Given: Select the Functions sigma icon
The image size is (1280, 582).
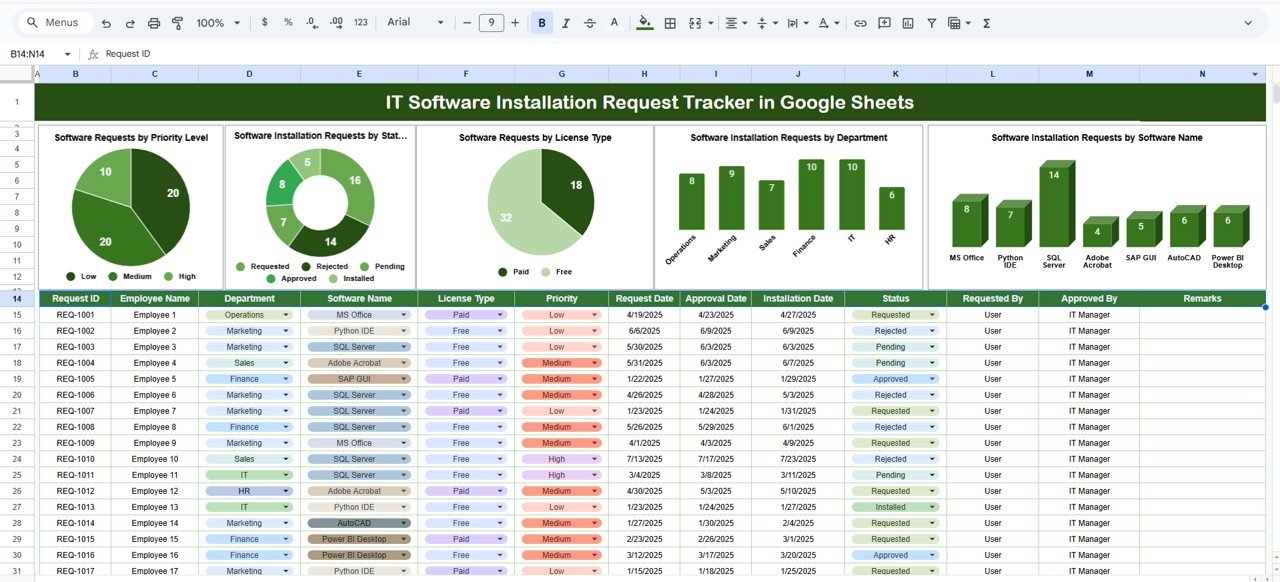Looking at the screenshot, I should (986, 22).
